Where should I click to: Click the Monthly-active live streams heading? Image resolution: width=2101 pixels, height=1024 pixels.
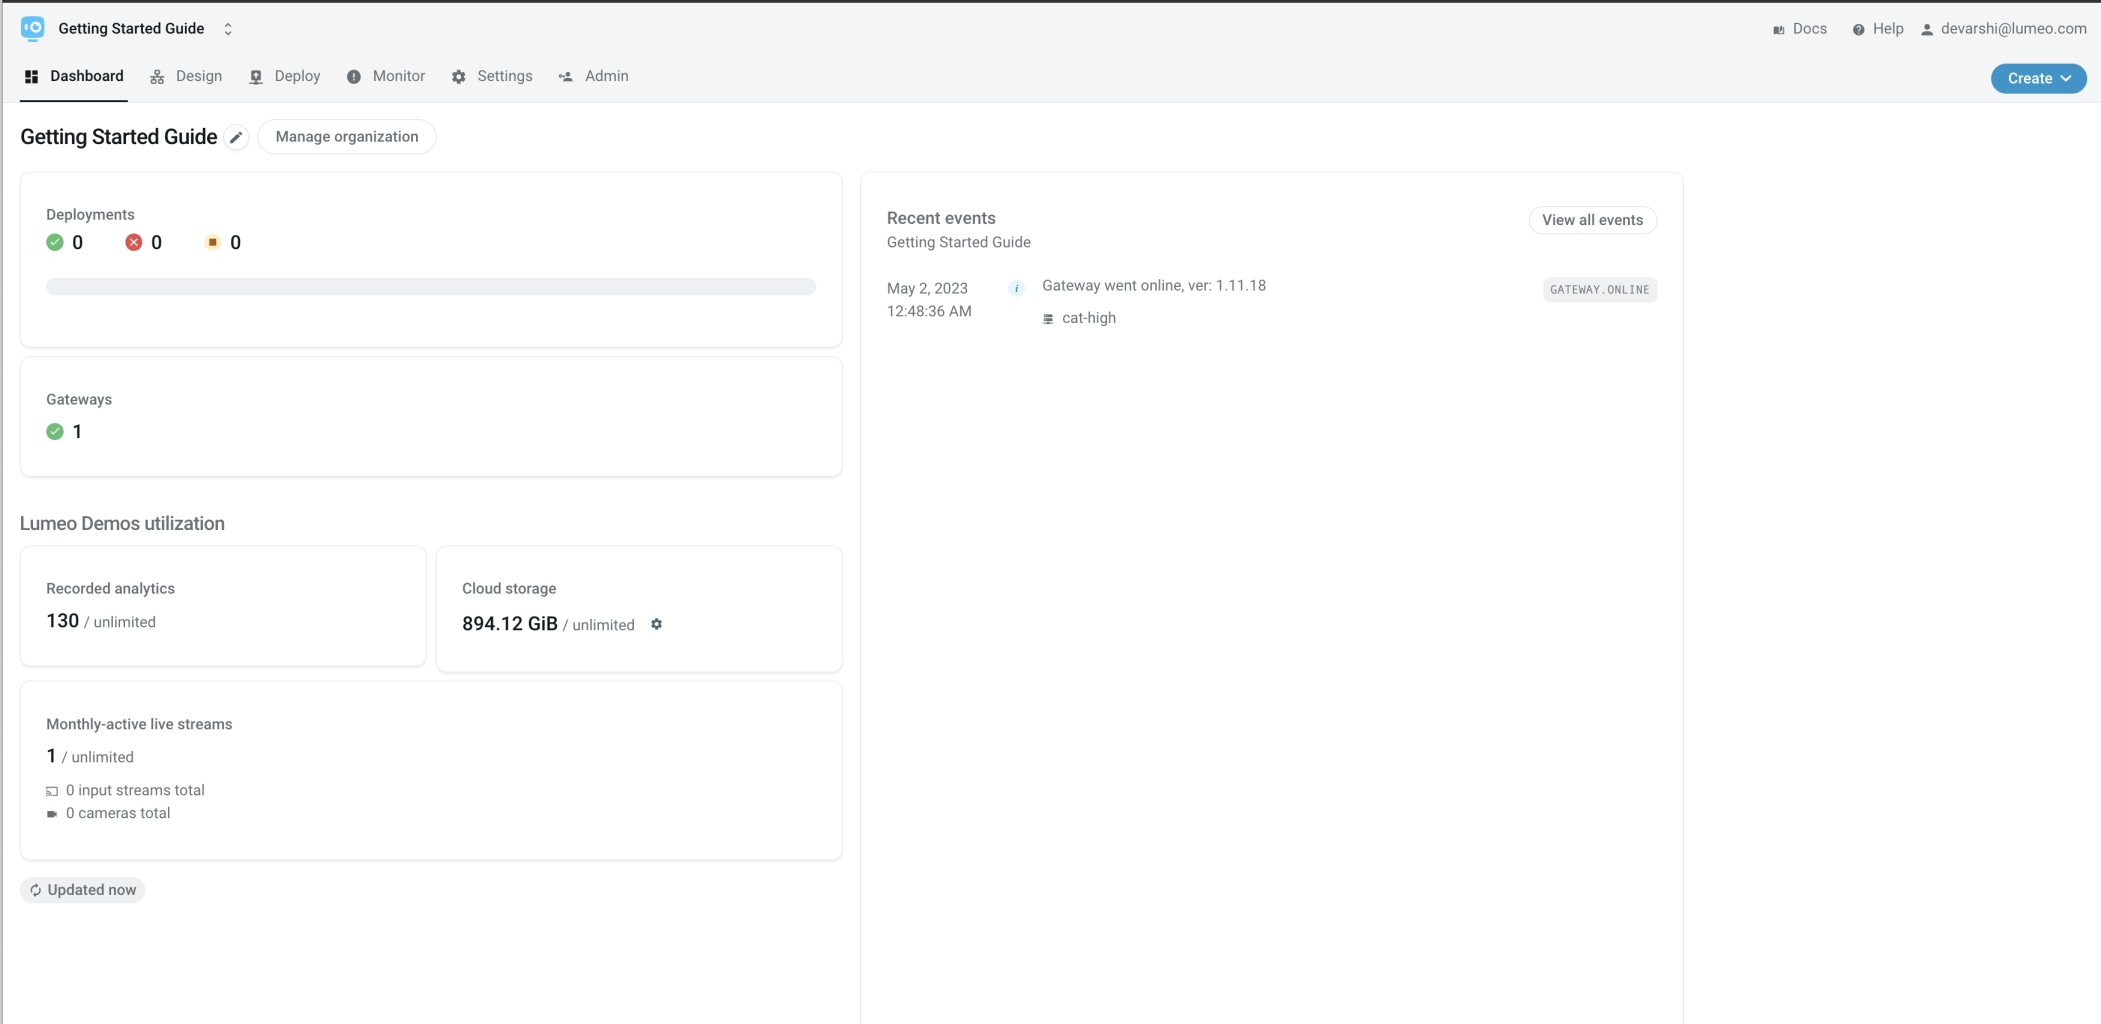pos(139,724)
